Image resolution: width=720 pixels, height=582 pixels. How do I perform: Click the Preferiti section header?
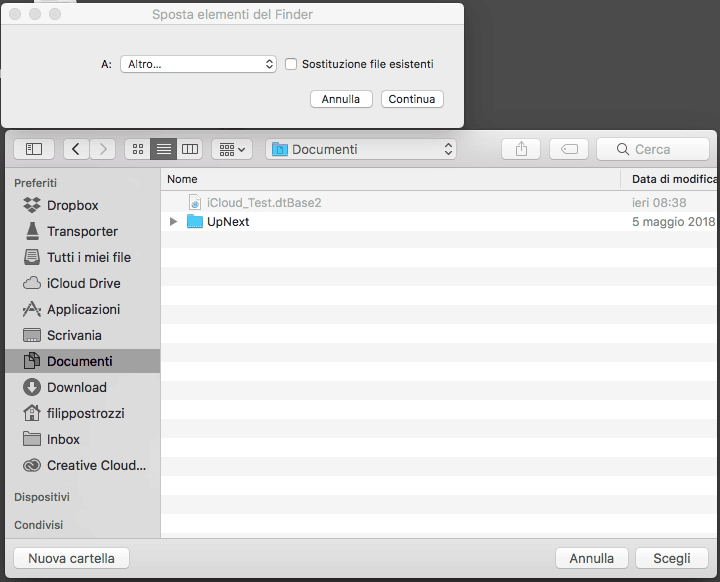point(35,183)
